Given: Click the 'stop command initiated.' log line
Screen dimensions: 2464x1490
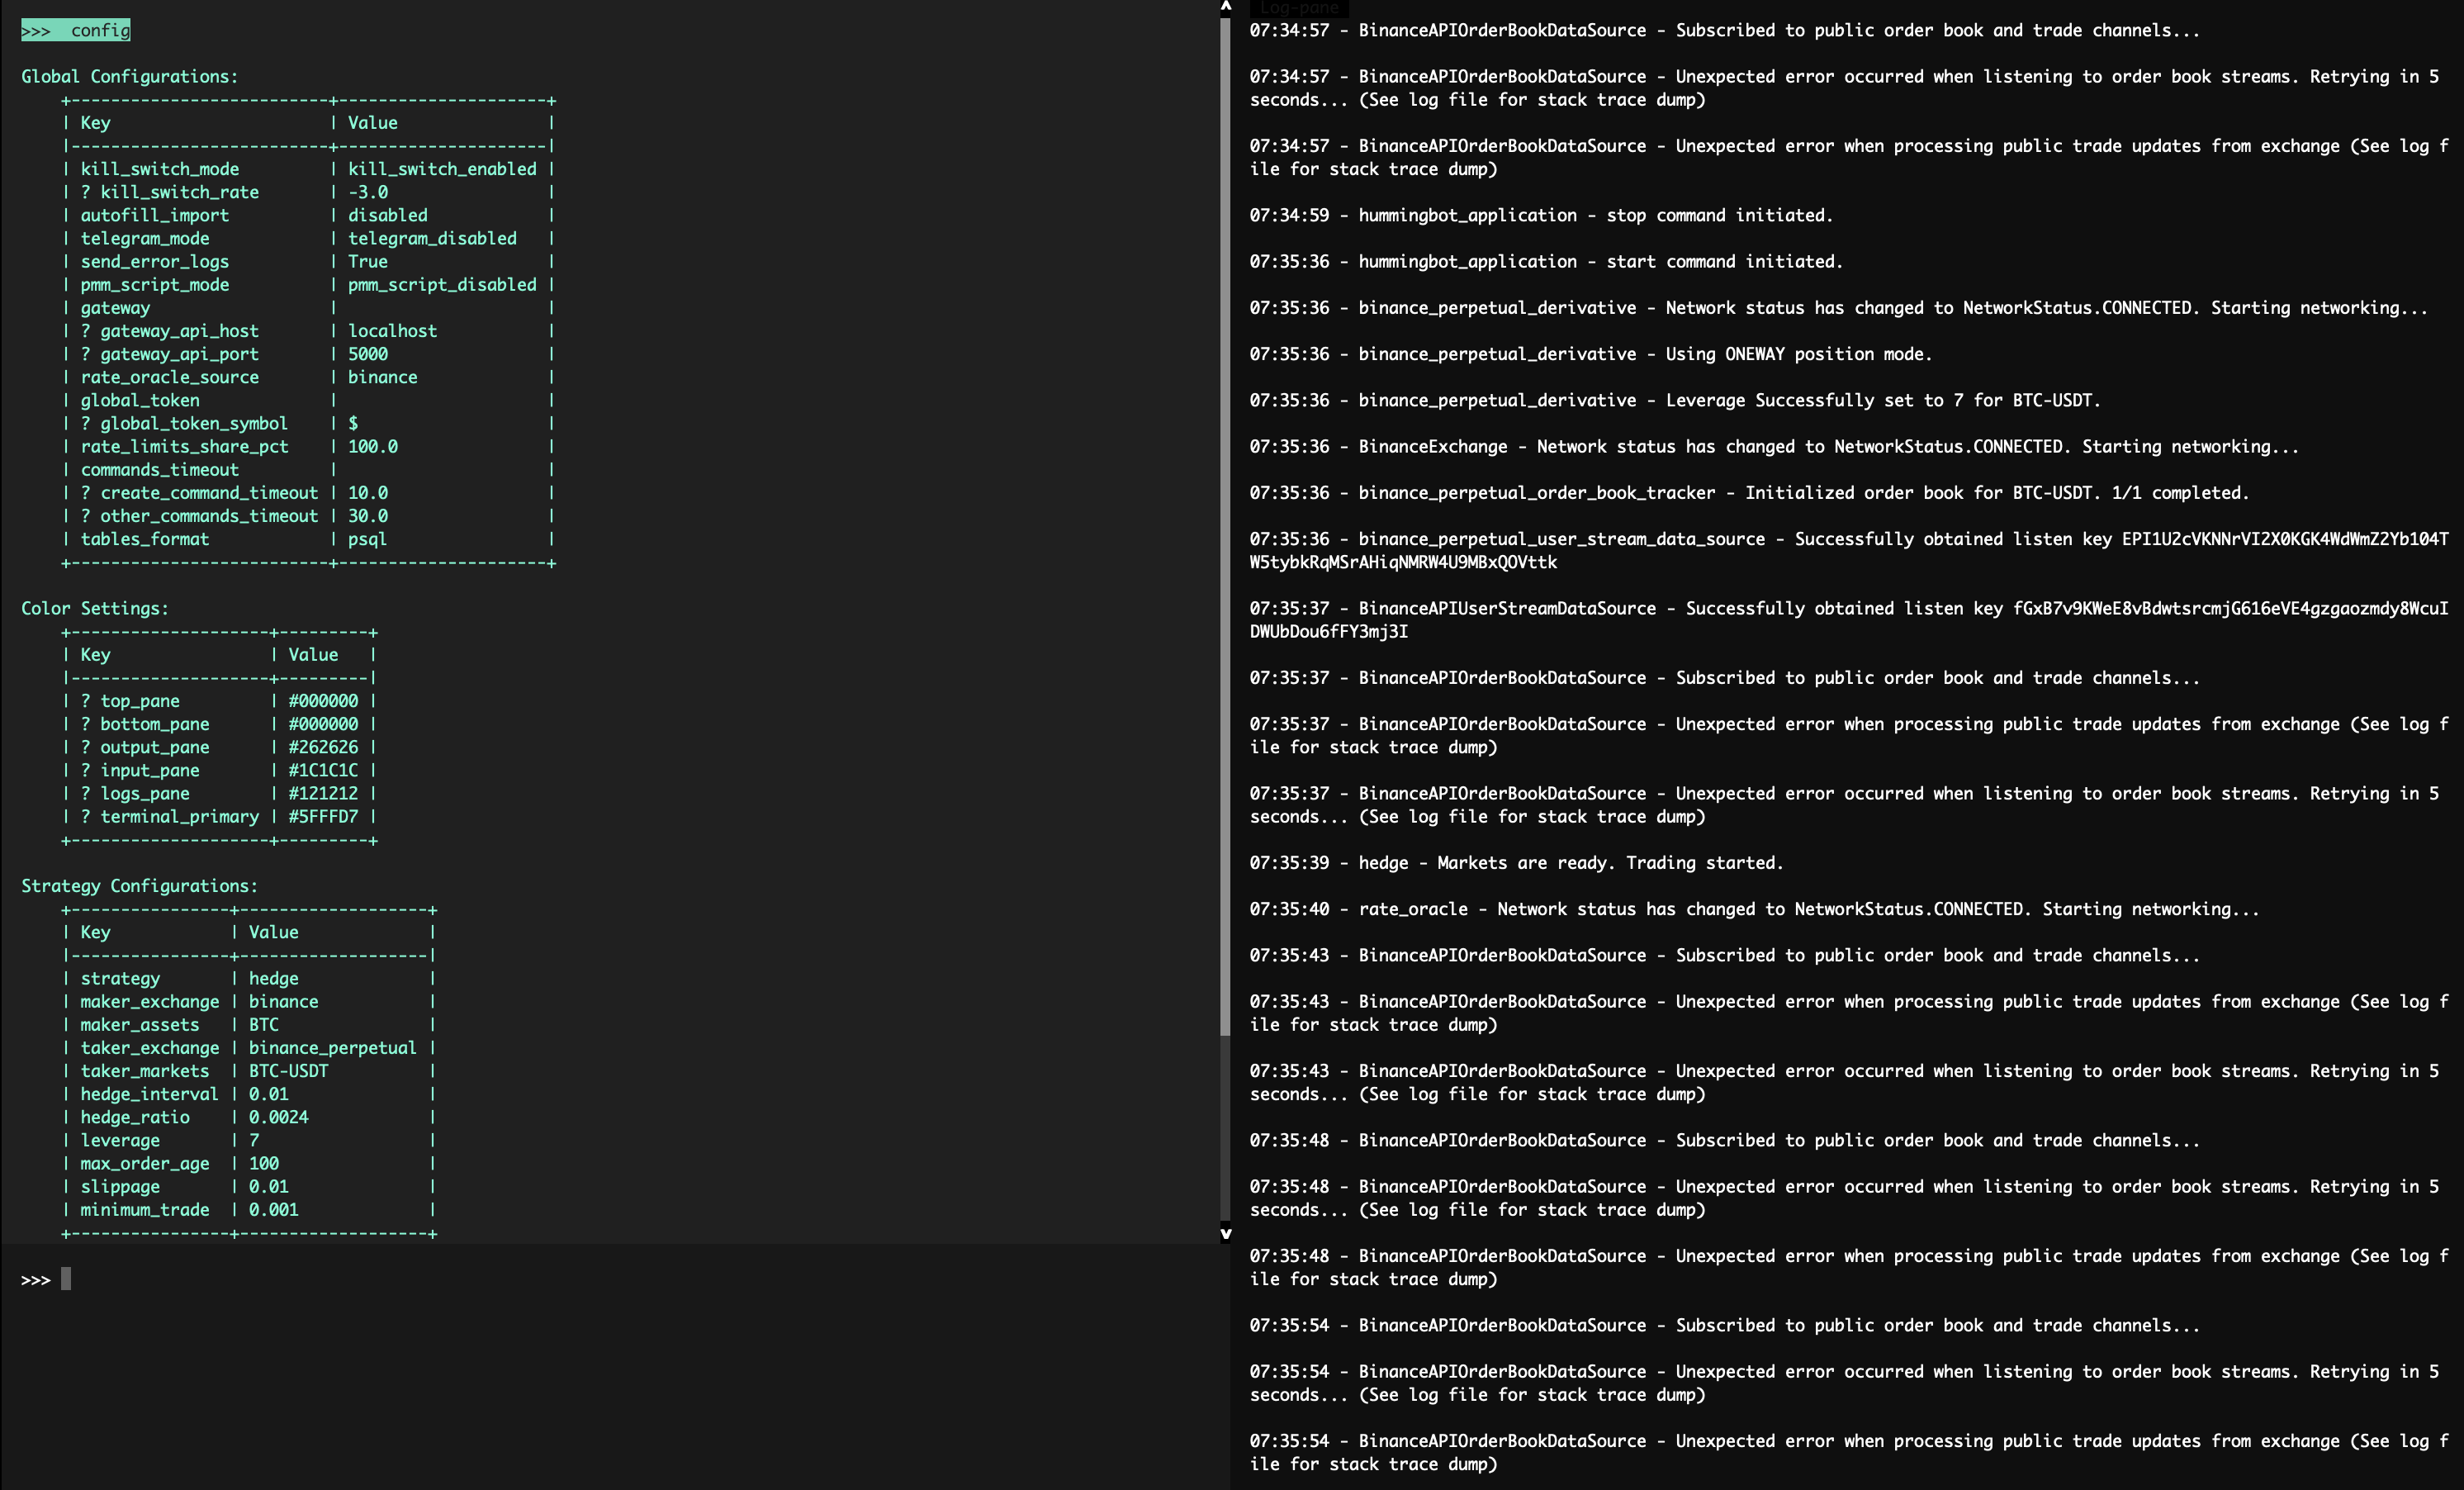Looking at the screenshot, I should (x=1541, y=215).
